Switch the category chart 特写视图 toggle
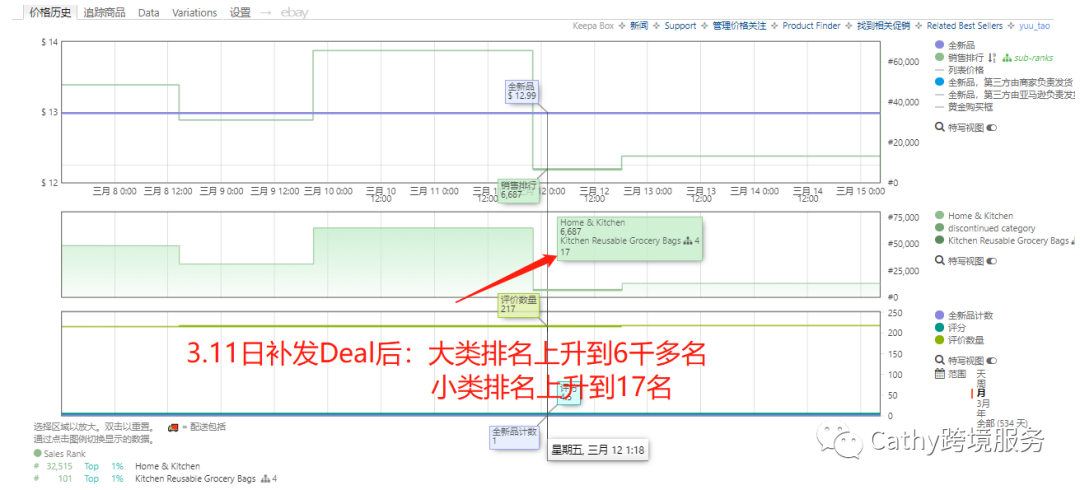 pos(993,261)
